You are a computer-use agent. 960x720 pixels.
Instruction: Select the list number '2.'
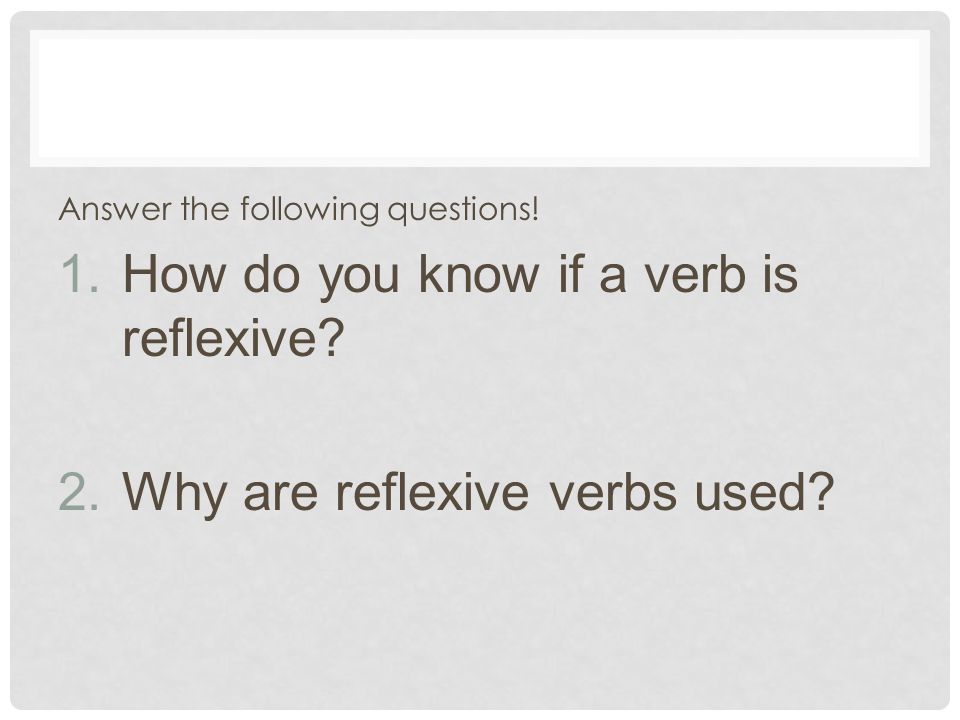(78, 491)
